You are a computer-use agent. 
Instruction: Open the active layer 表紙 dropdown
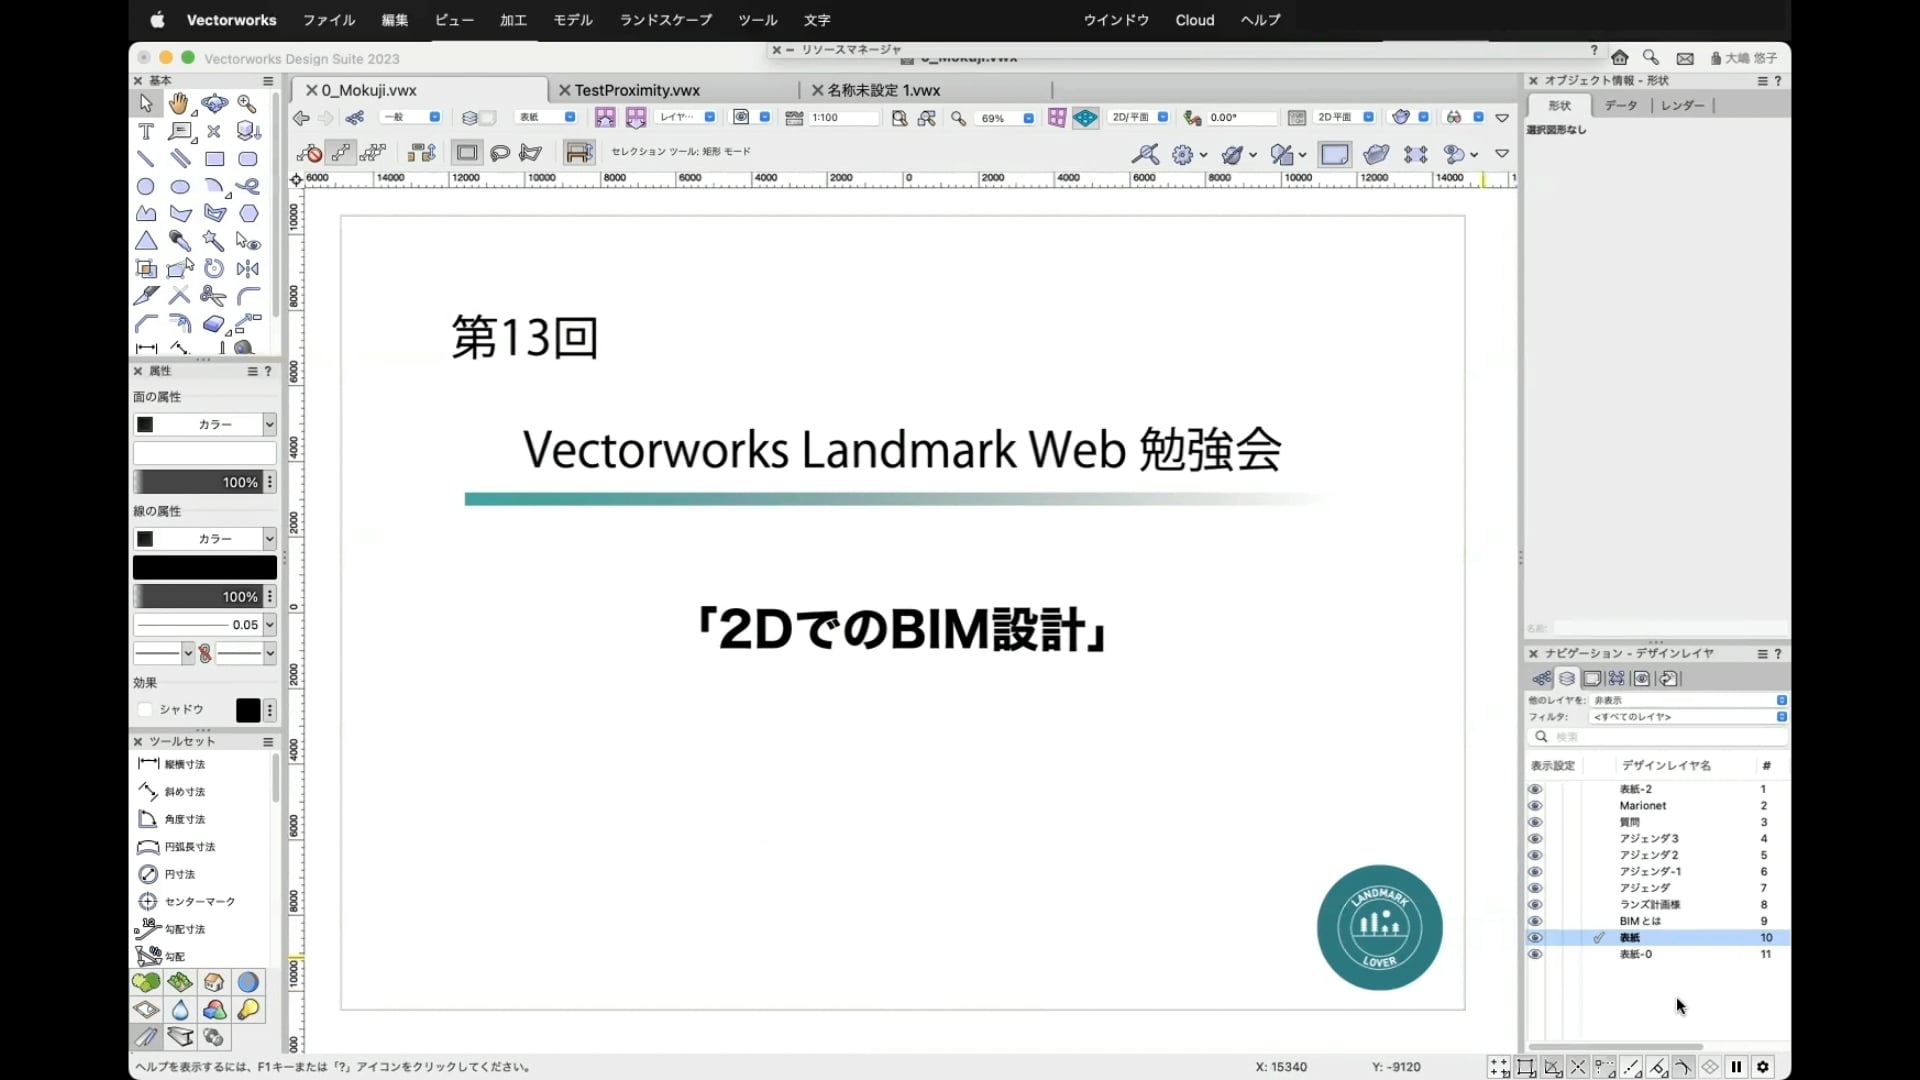pyautogui.click(x=546, y=118)
